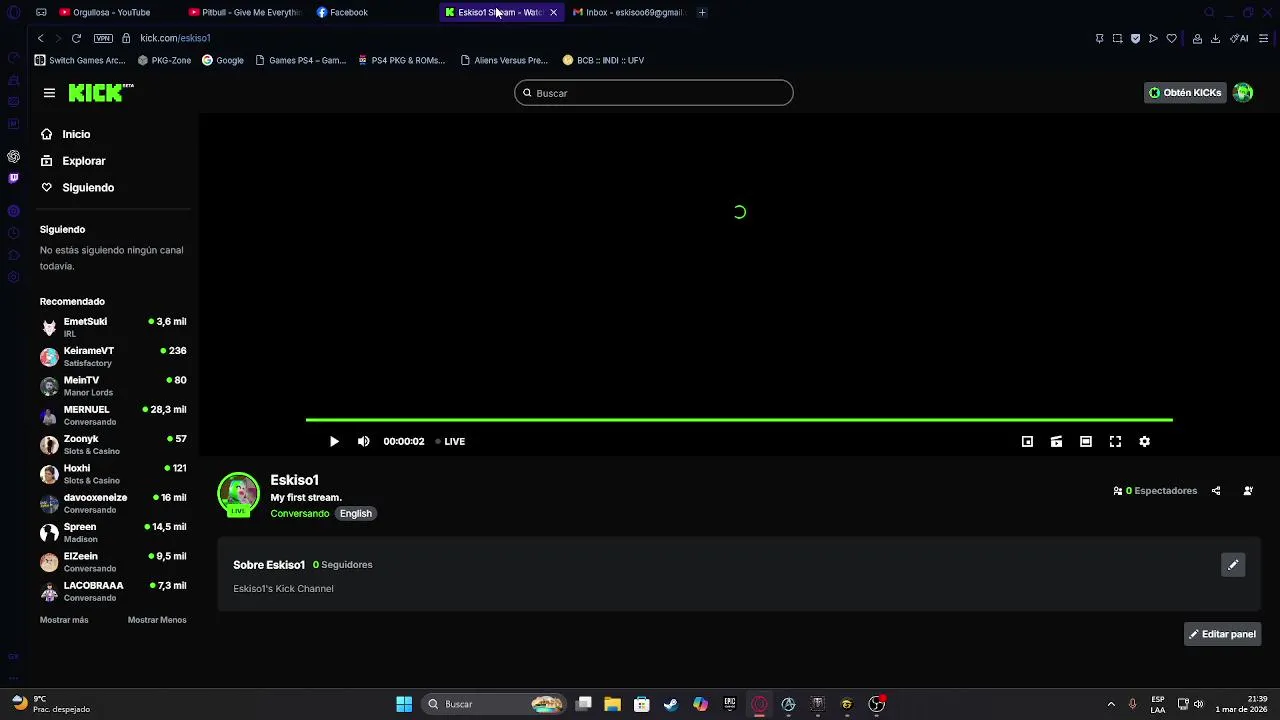The height and width of the screenshot is (720, 1280).
Task: Open recommended channel KeirameVT
Action: [x=113, y=357]
